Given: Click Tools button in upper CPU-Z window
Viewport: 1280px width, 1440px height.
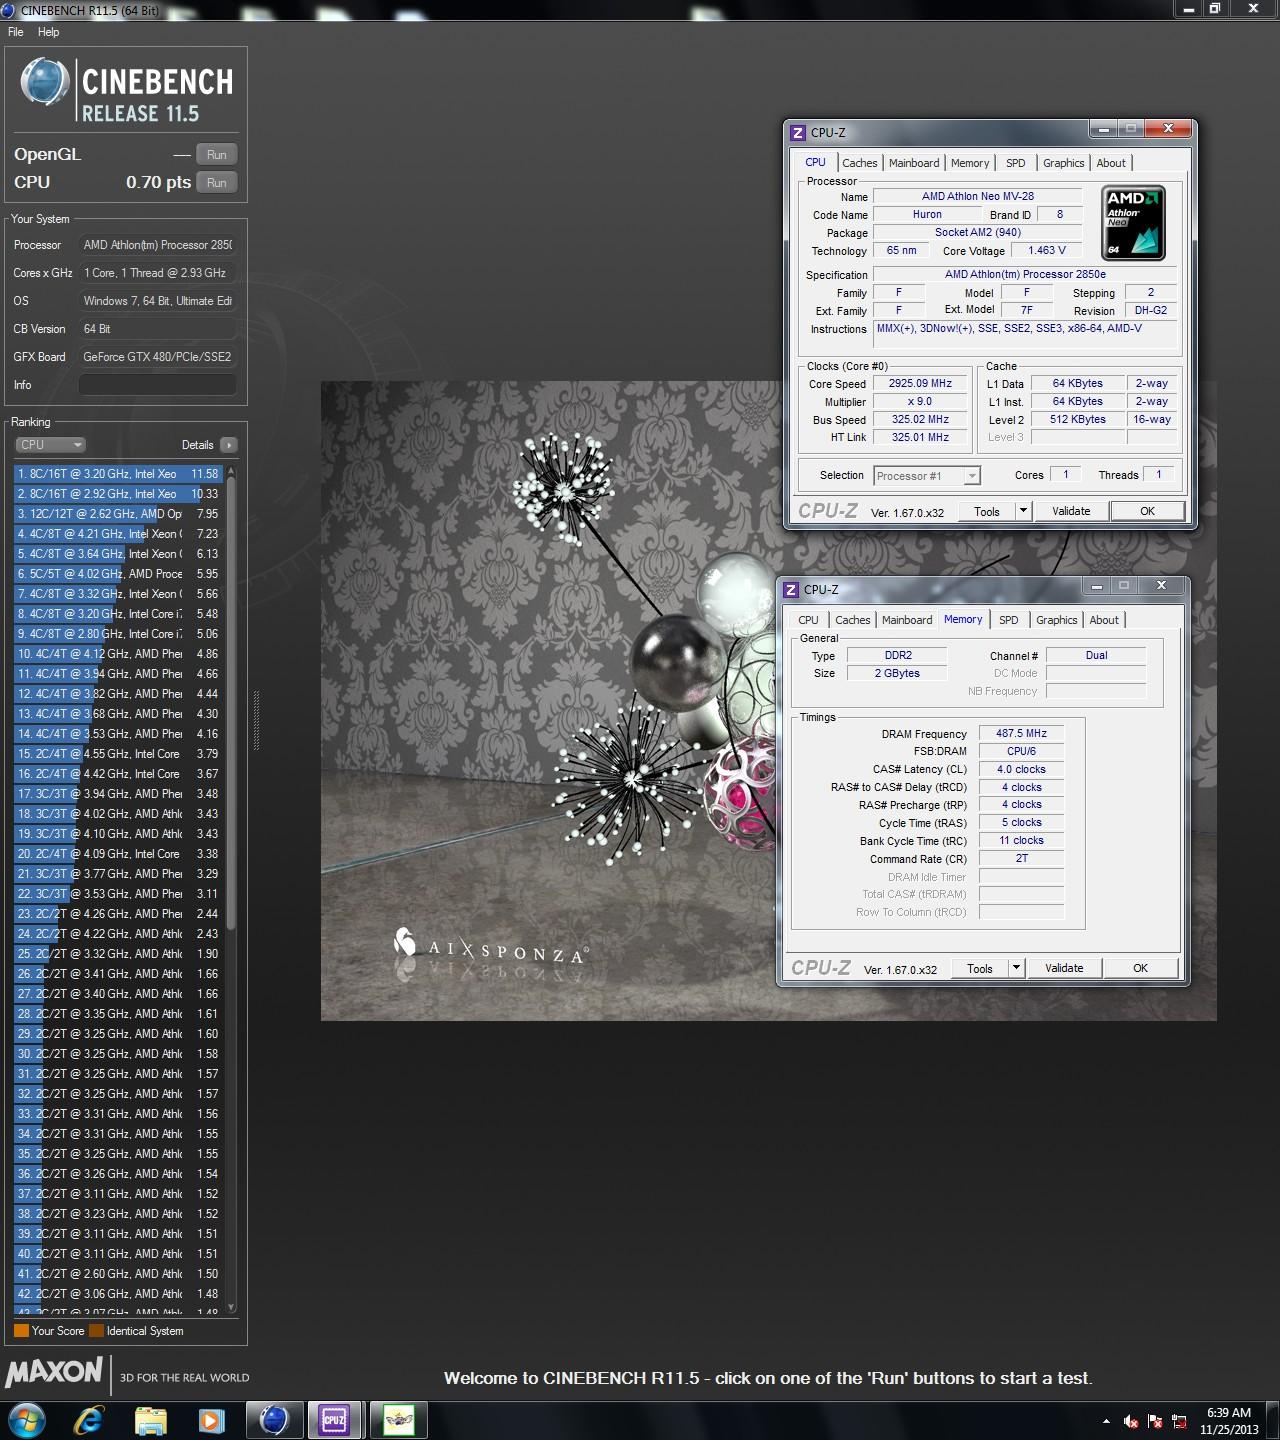Looking at the screenshot, I should 987,511.
